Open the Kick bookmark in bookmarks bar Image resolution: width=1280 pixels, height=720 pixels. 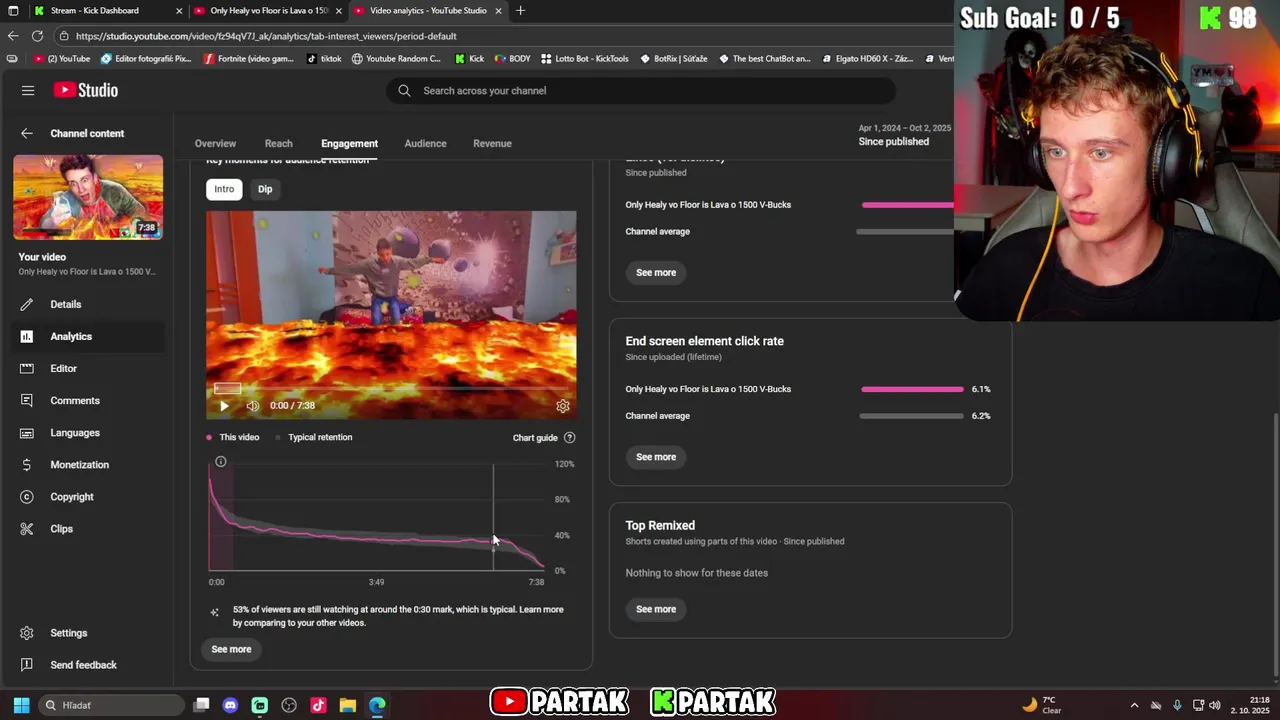pos(469,59)
